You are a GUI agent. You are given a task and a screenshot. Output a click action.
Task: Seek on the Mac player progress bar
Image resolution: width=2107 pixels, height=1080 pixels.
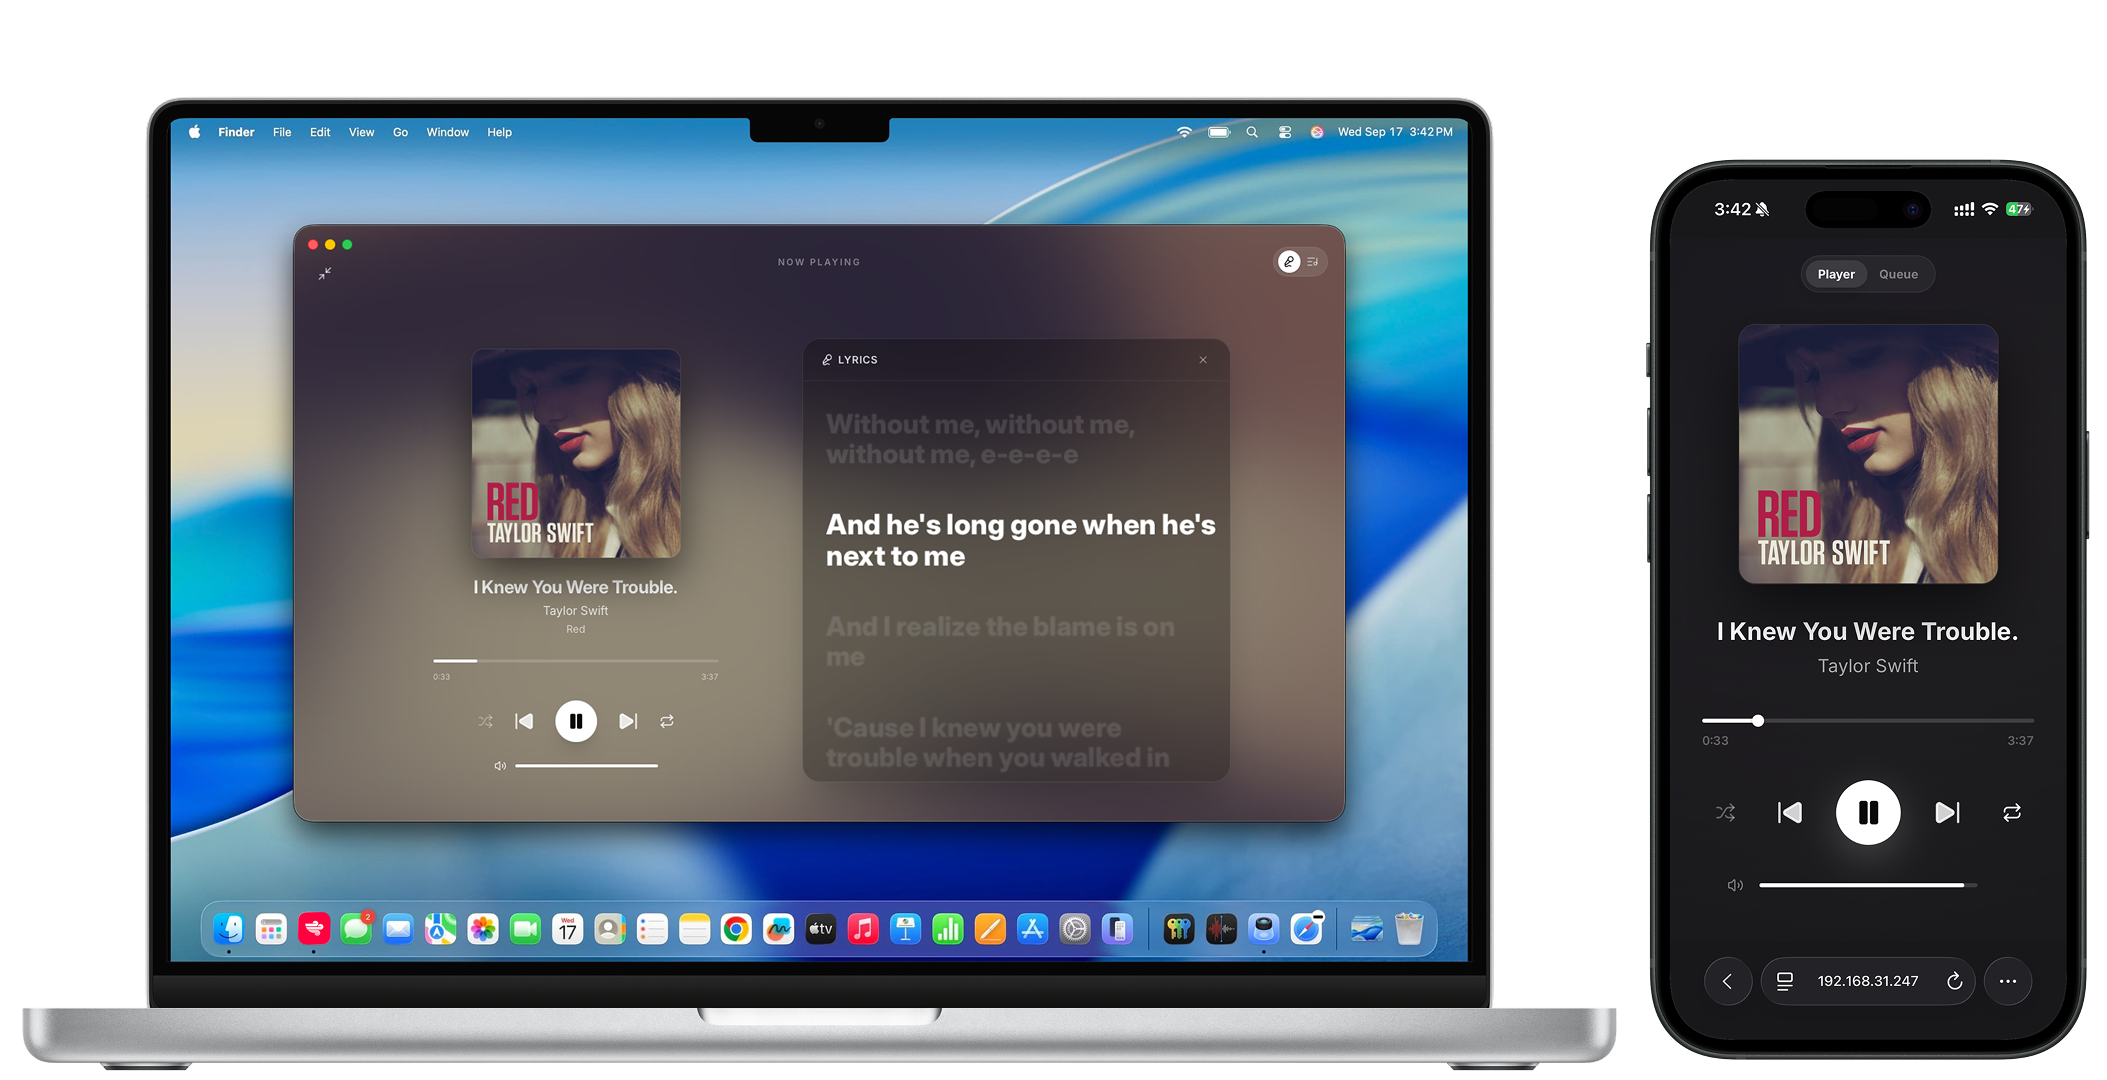coord(576,661)
